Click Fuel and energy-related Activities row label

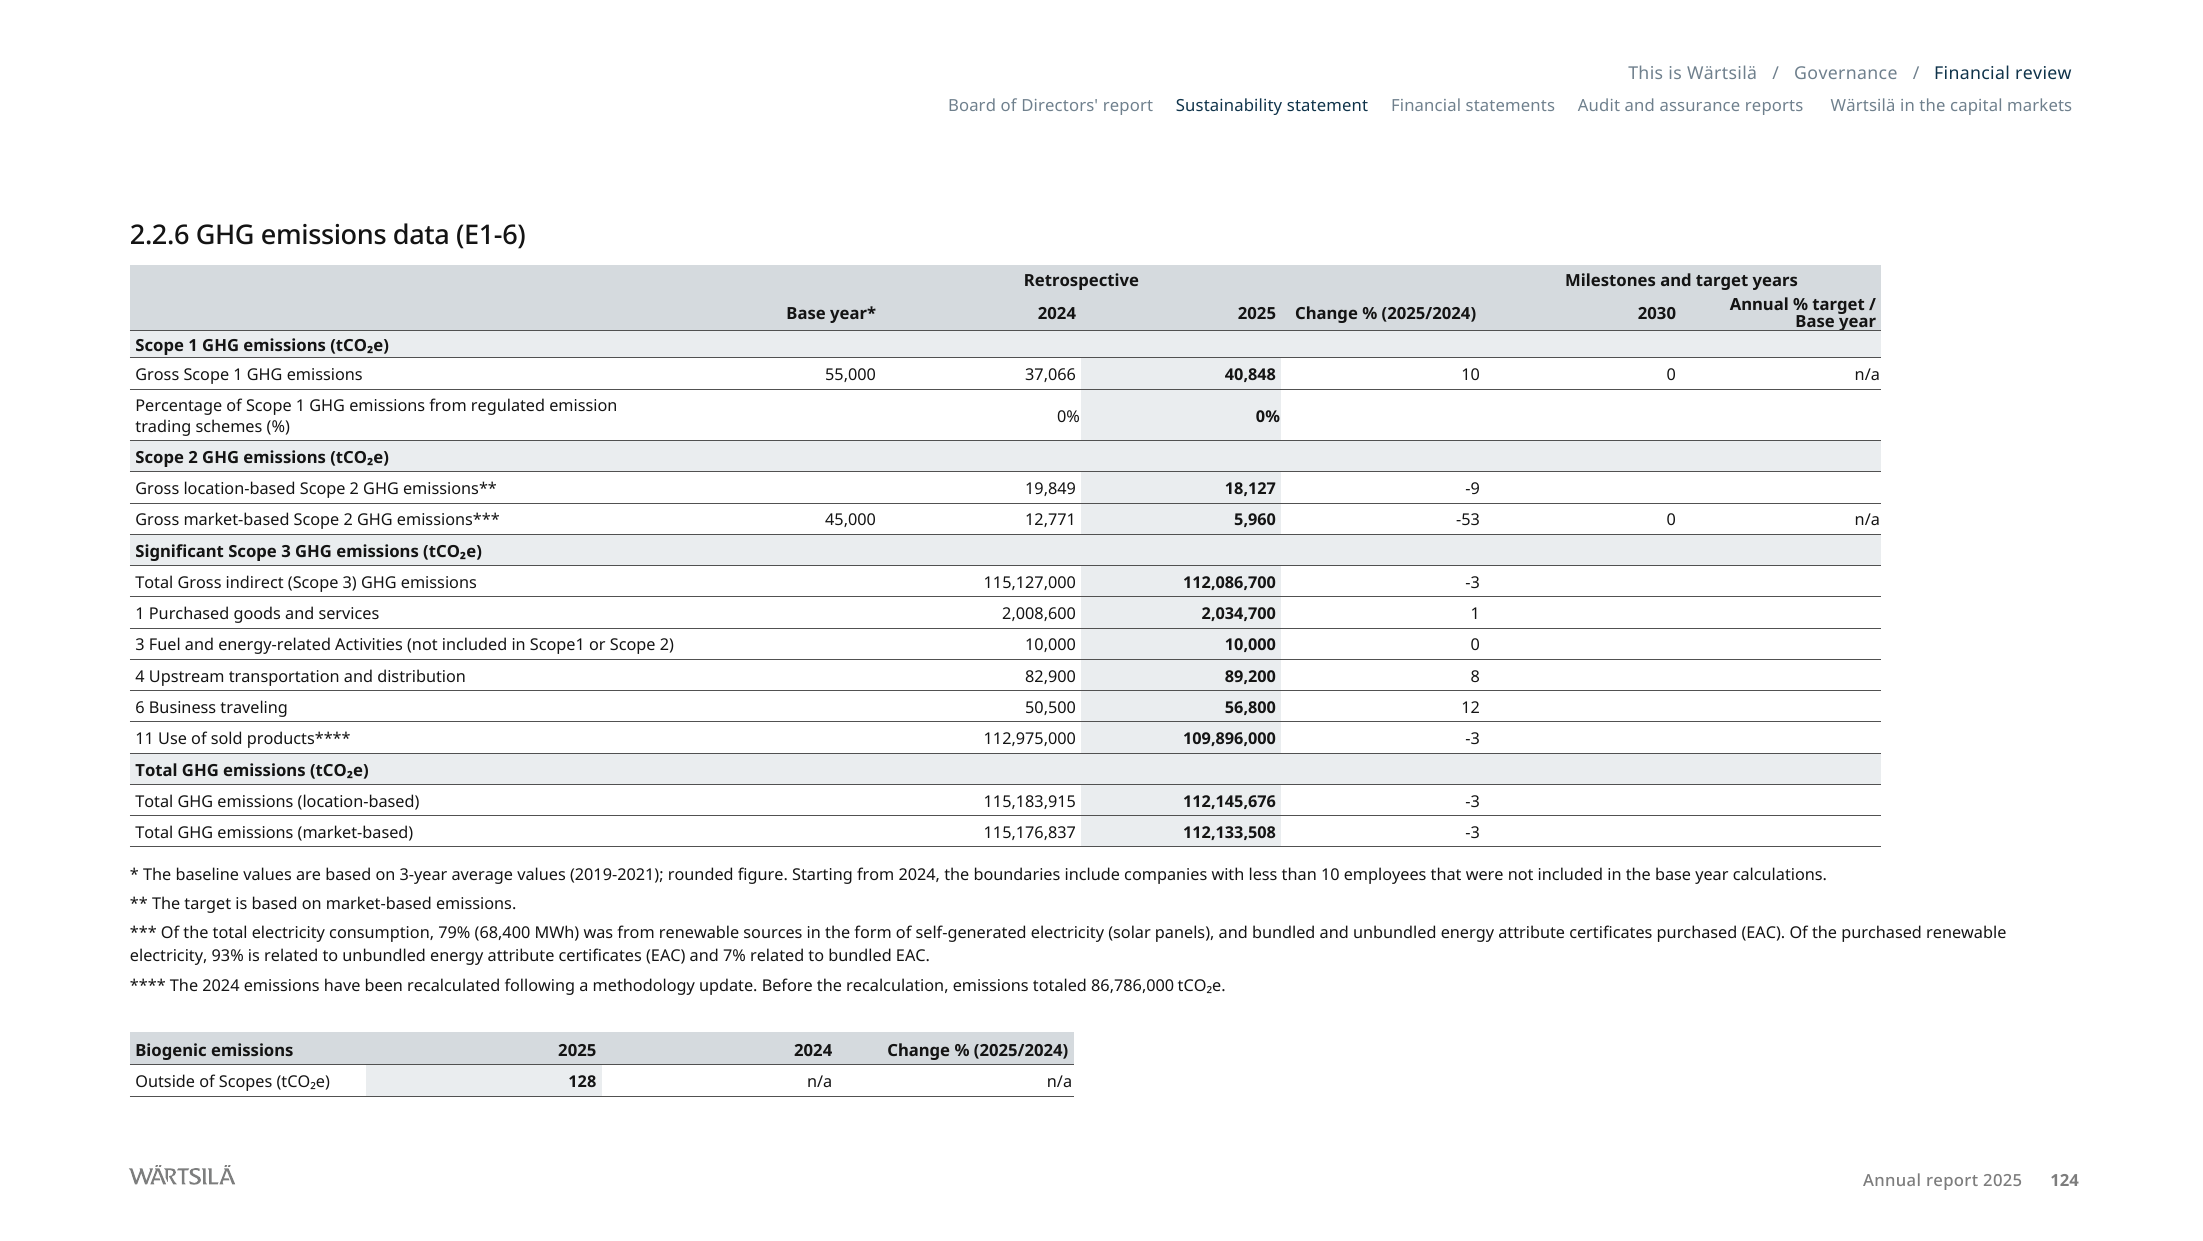pos(404,644)
